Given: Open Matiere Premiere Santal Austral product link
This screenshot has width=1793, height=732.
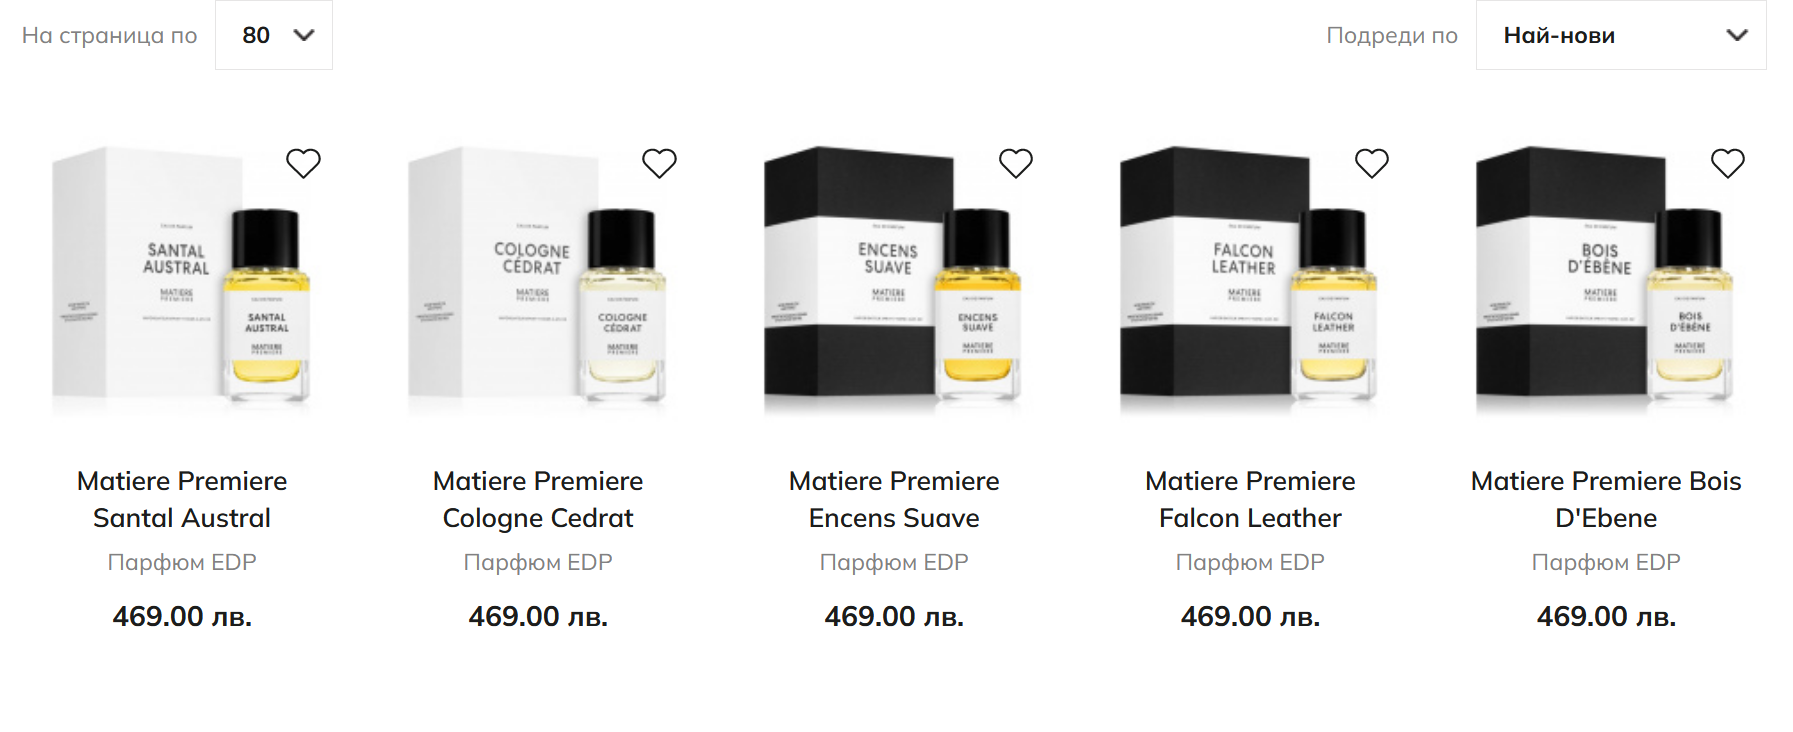Looking at the screenshot, I should pyautogui.click(x=182, y=499).
